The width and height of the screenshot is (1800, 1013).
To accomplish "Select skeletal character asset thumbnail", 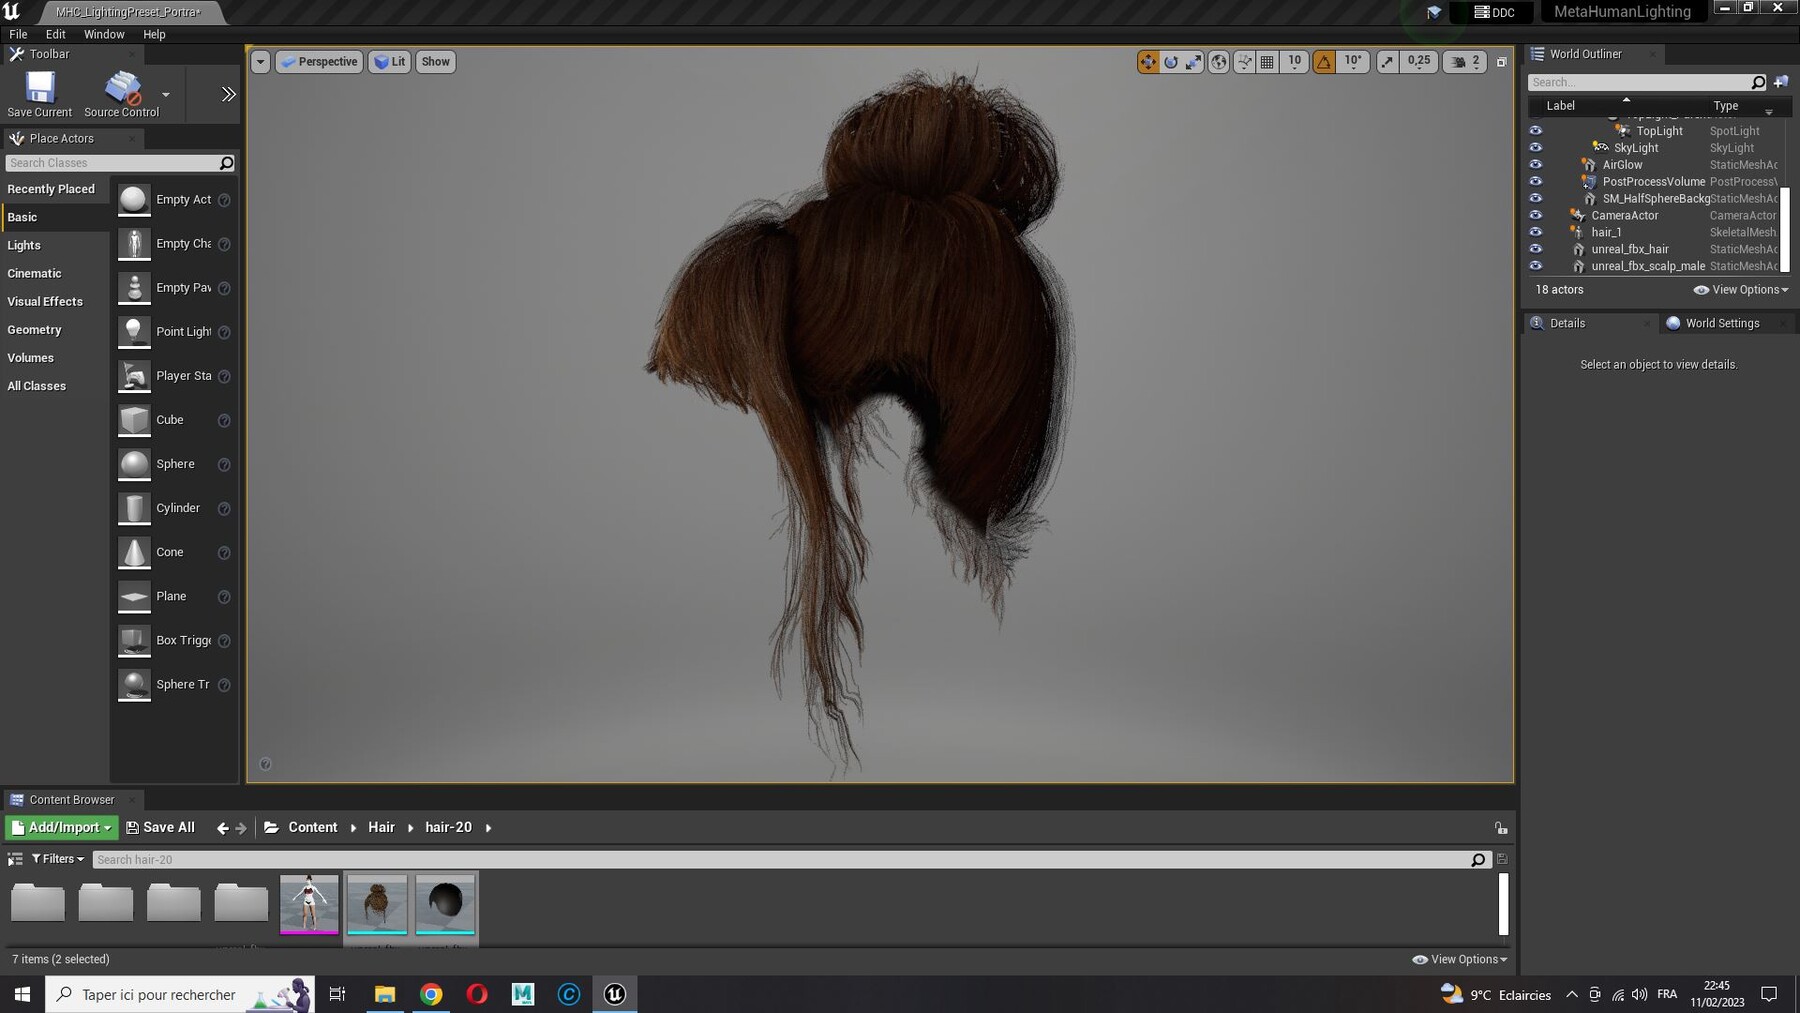I will coord(309,903).
